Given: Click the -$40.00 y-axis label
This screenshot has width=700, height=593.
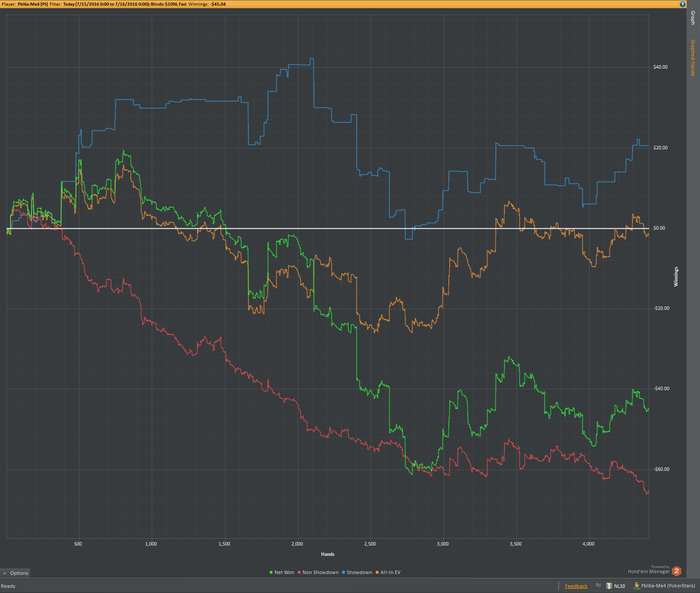Looking at the screenshot, I should [661, 389].
